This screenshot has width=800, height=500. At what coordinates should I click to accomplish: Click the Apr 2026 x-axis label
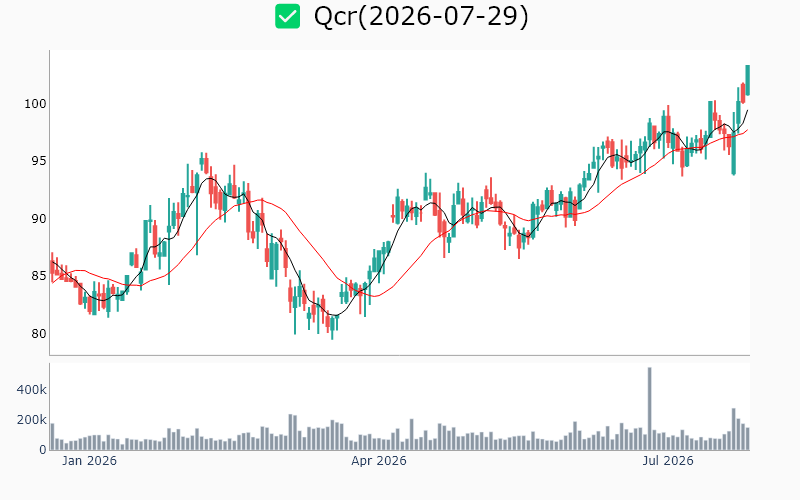tap(379, 461)
